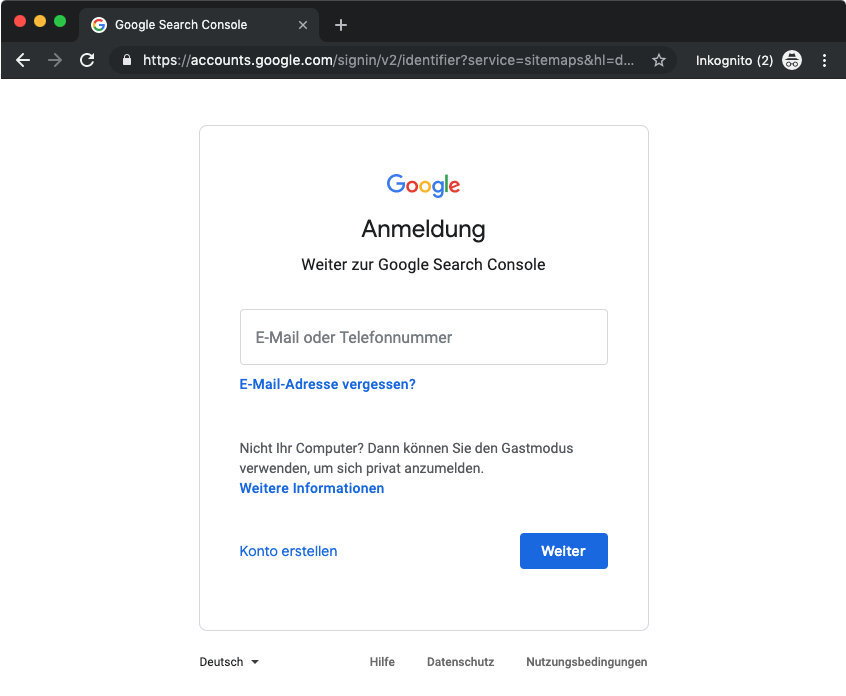Click the Weiter button
This screenshot has height=696, width=846.
pyautogui.click(x=563, y=551)
